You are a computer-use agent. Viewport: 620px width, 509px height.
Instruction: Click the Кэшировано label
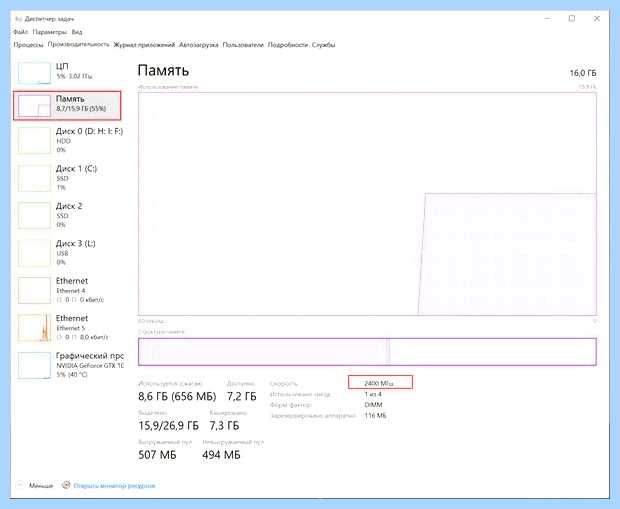(x=228, y=413)
